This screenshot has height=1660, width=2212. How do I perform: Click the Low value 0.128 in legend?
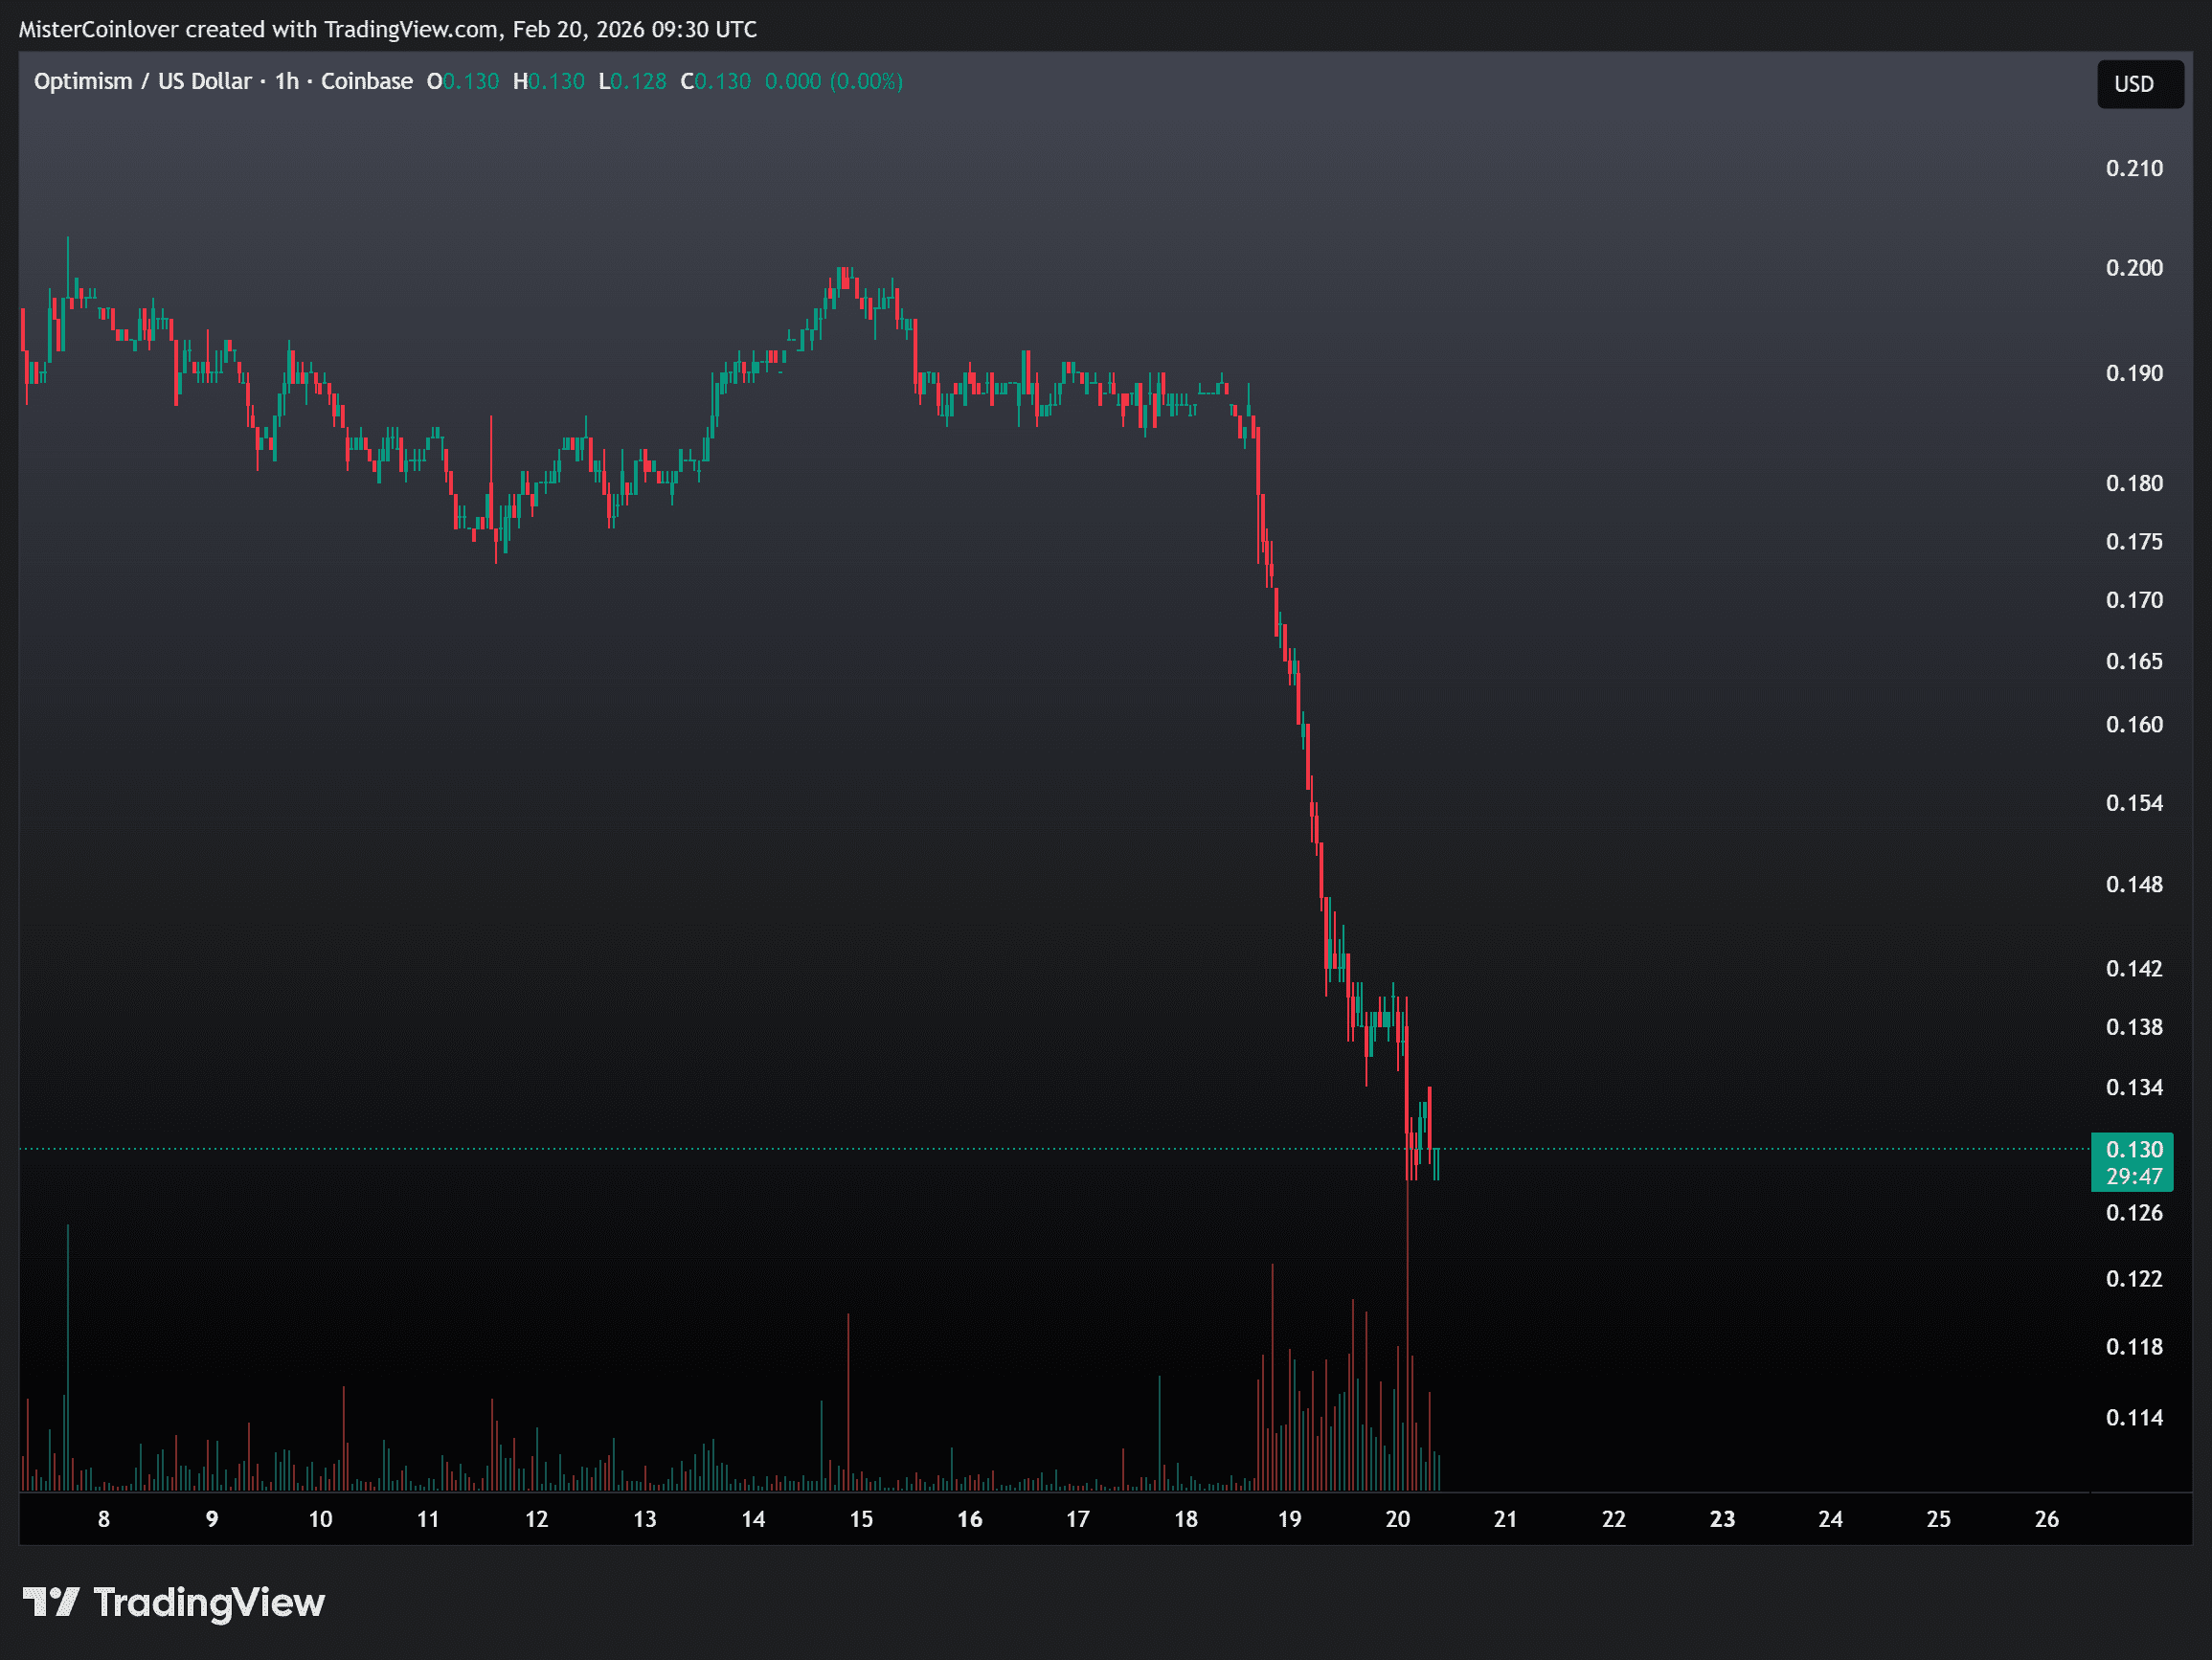point(638,81)
